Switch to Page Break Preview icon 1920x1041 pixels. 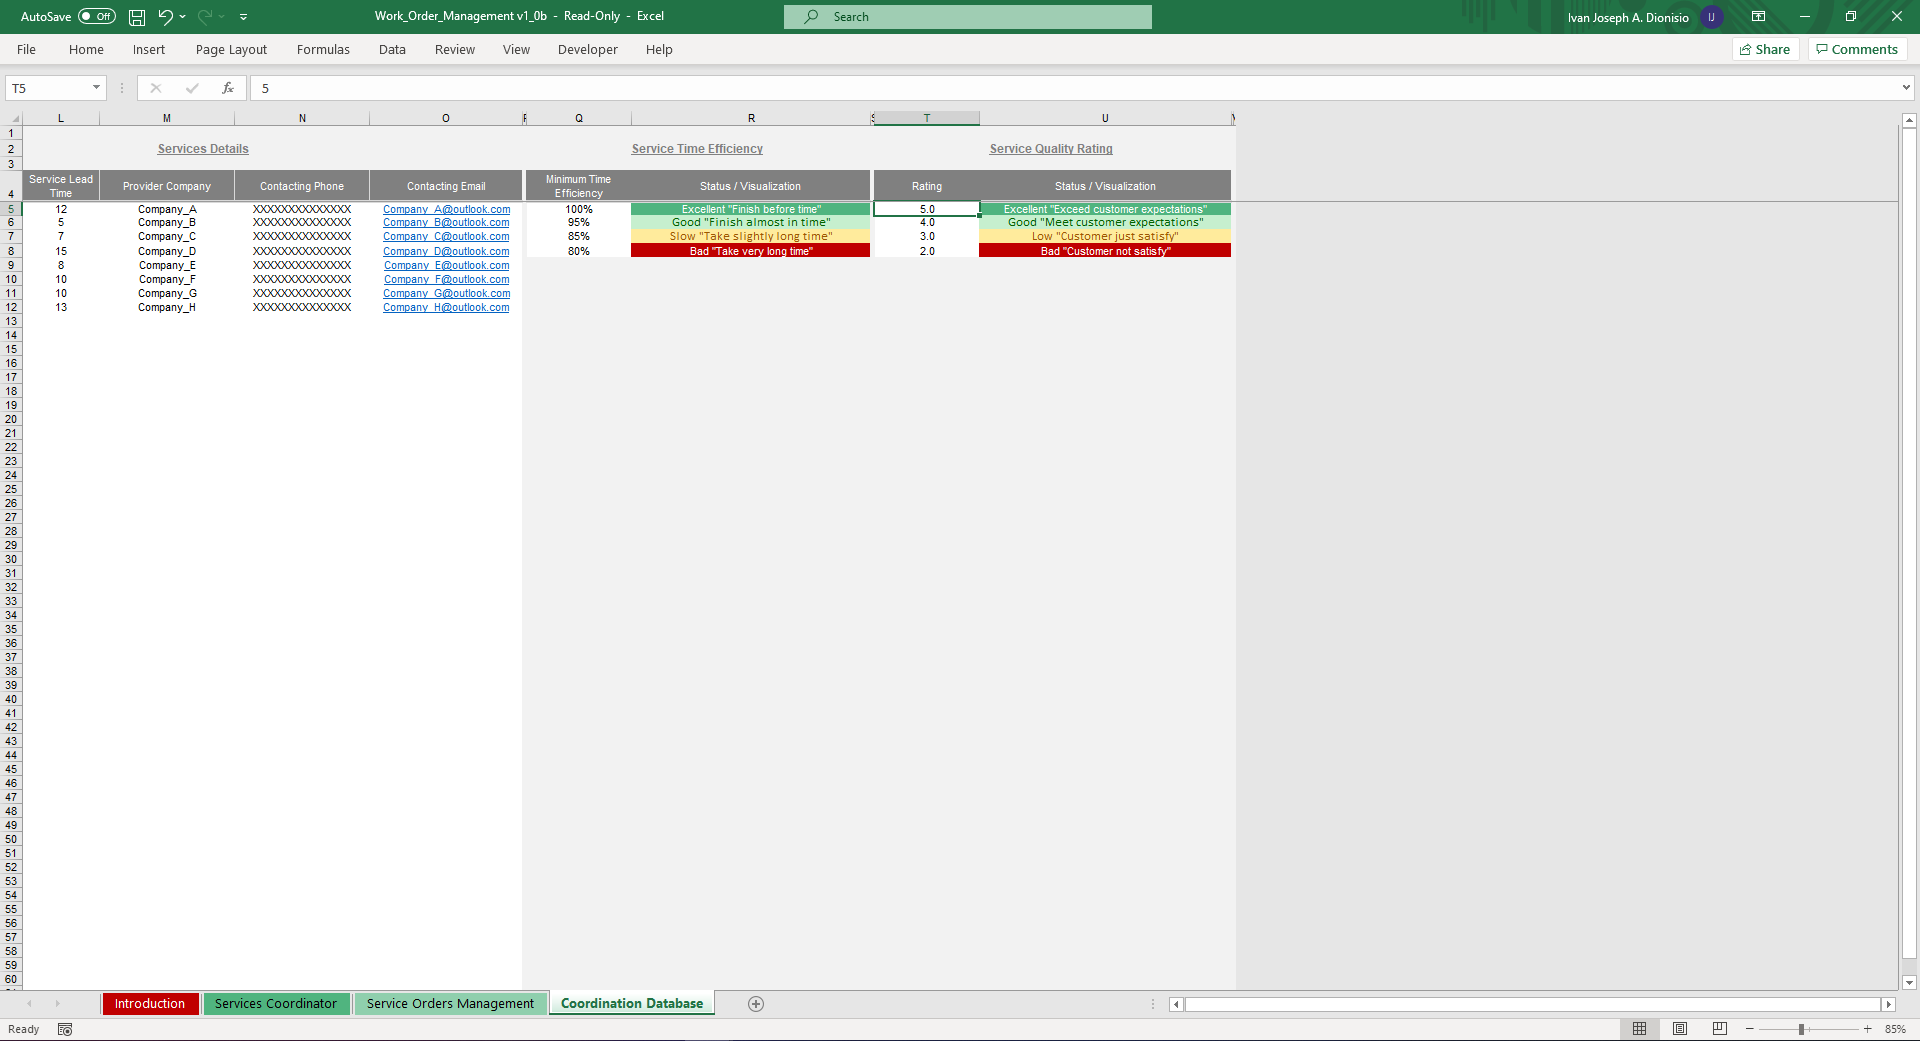point(1720,1029)
